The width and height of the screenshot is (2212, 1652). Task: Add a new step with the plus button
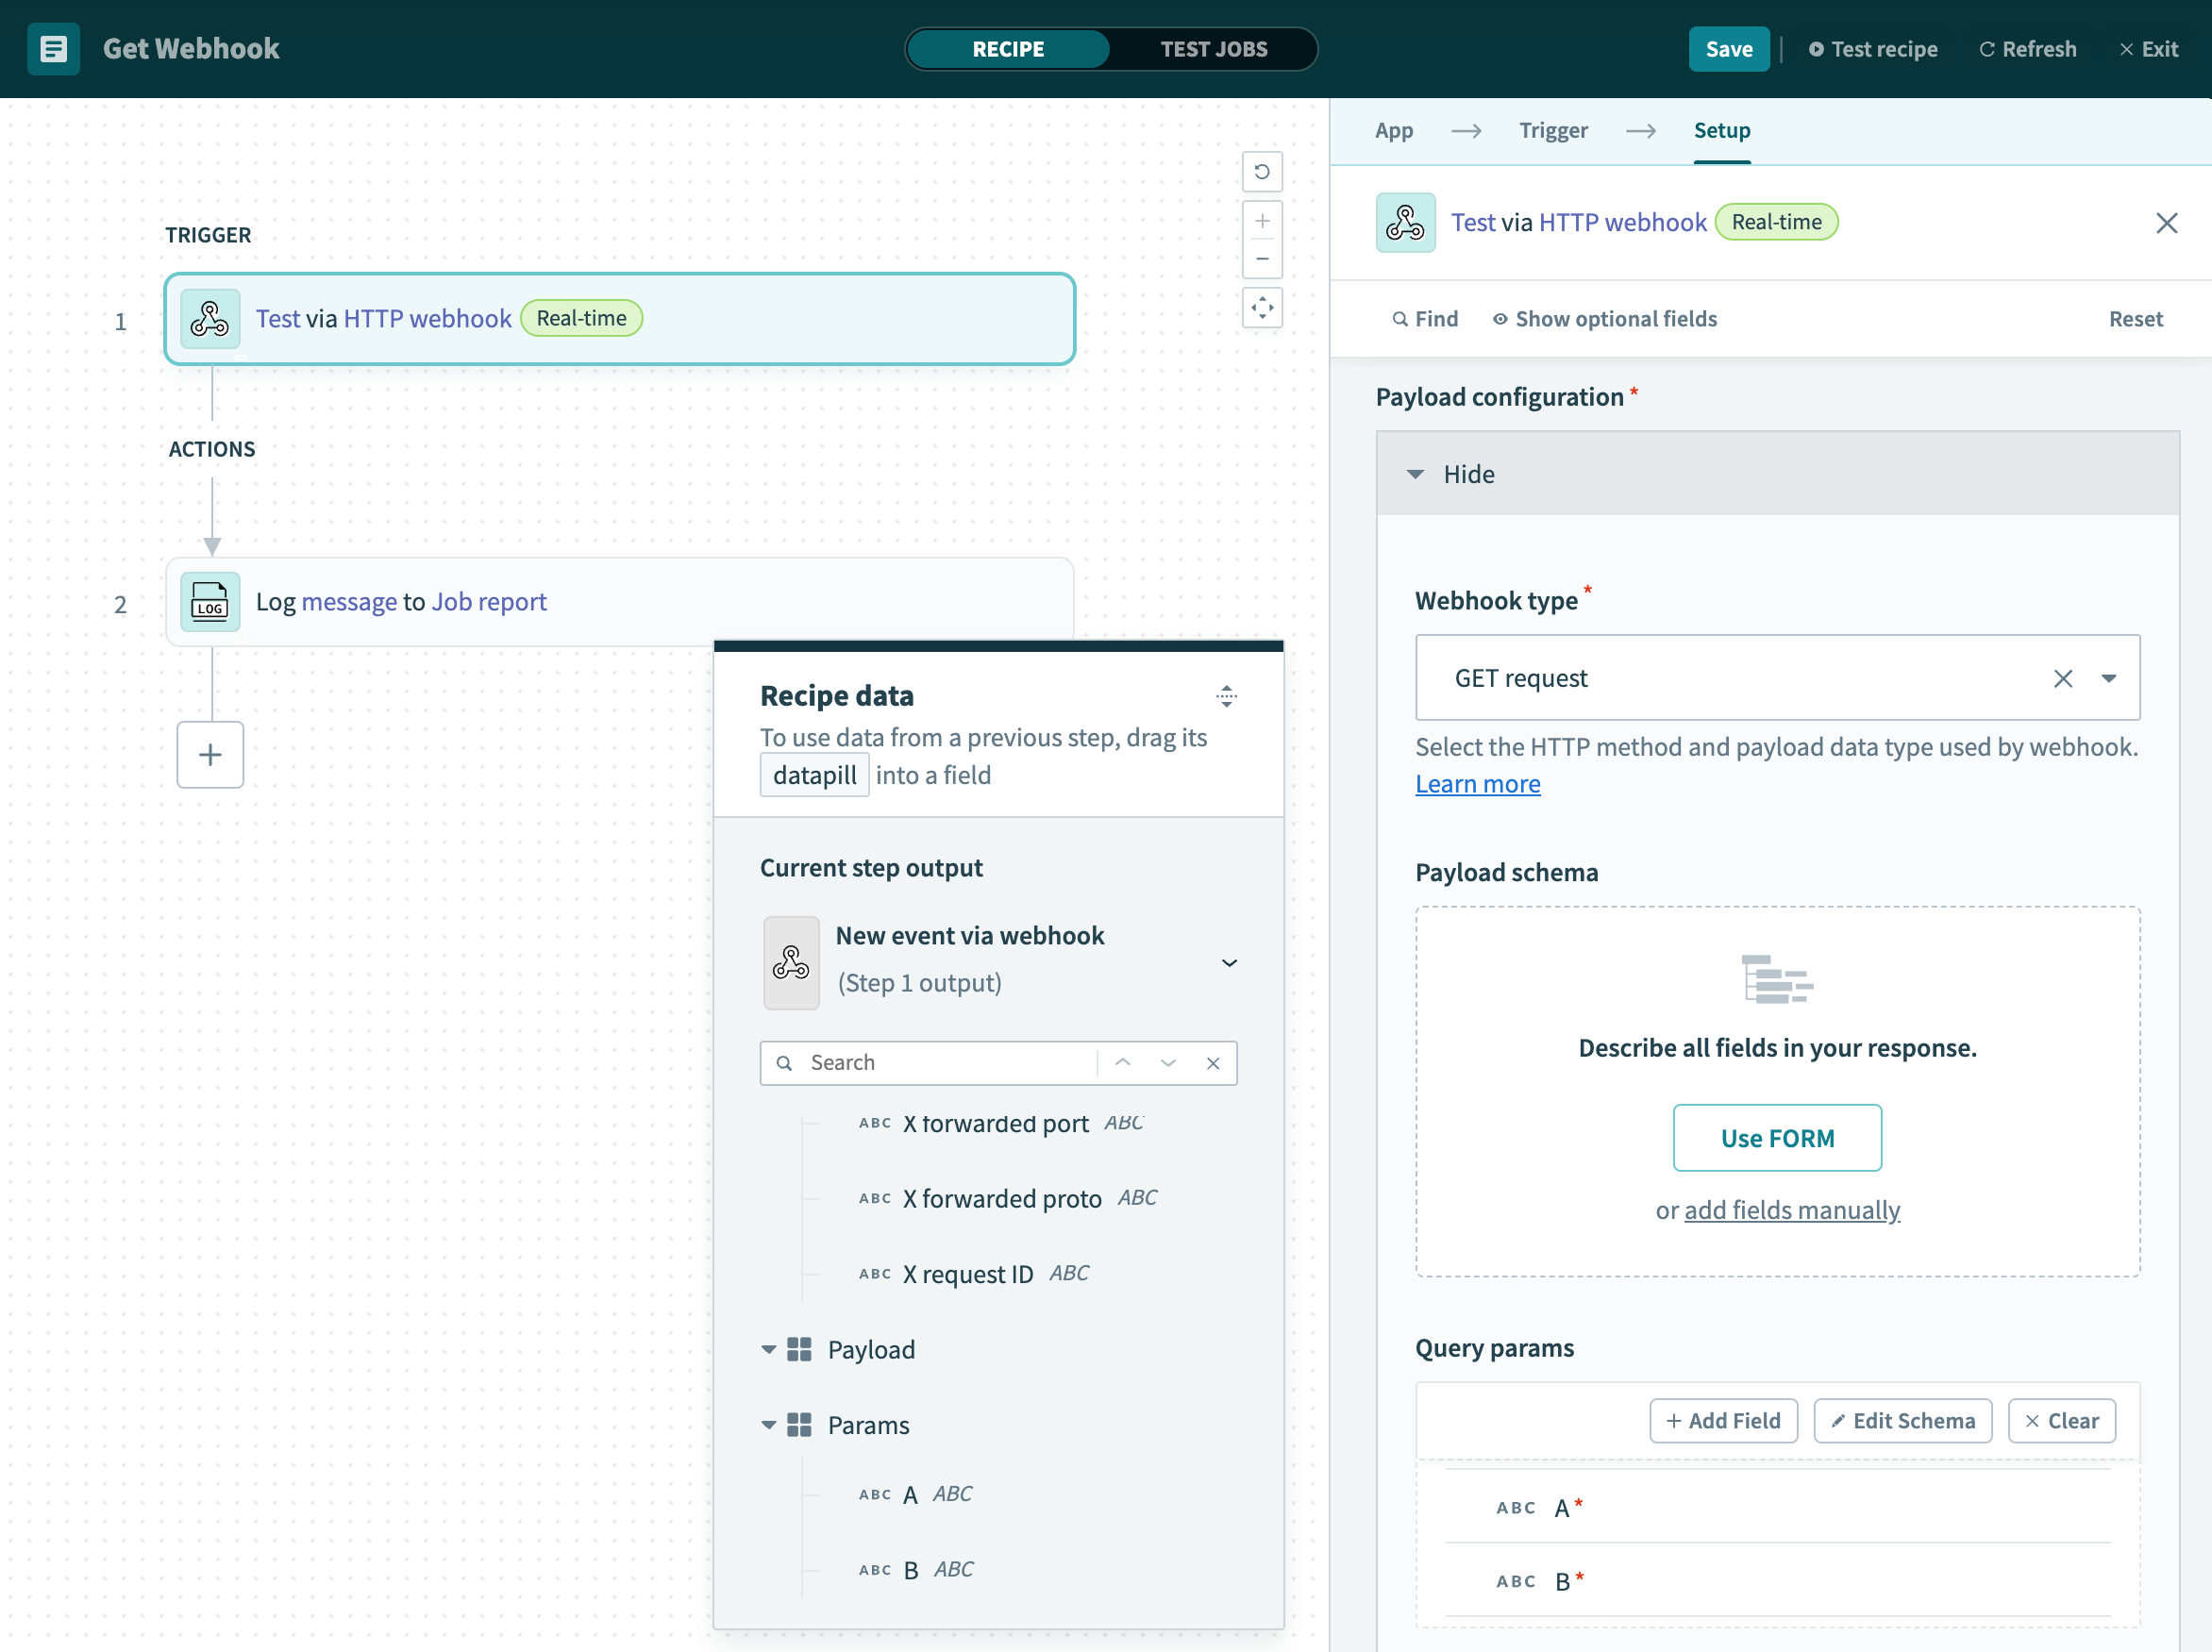pyautogui.click(x=210, y=755)
